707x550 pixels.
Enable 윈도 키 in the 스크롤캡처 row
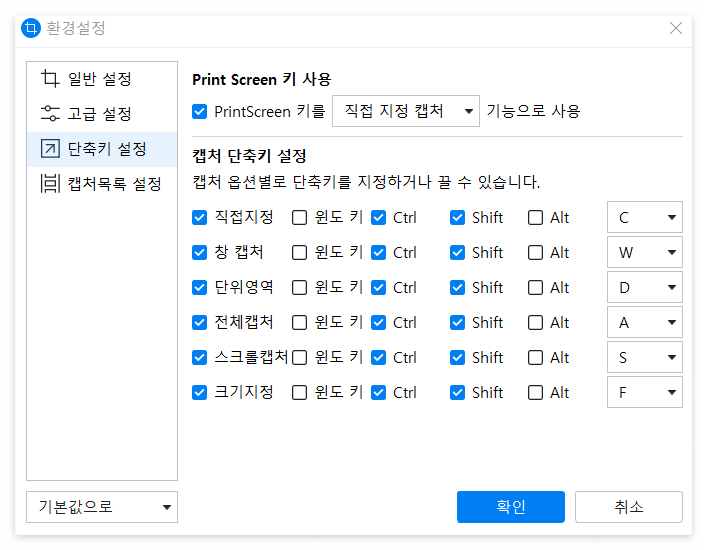299,358
